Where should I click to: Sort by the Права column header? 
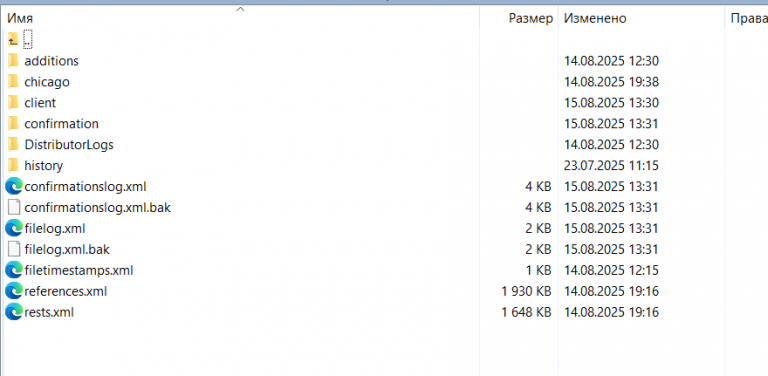[749, 19]
